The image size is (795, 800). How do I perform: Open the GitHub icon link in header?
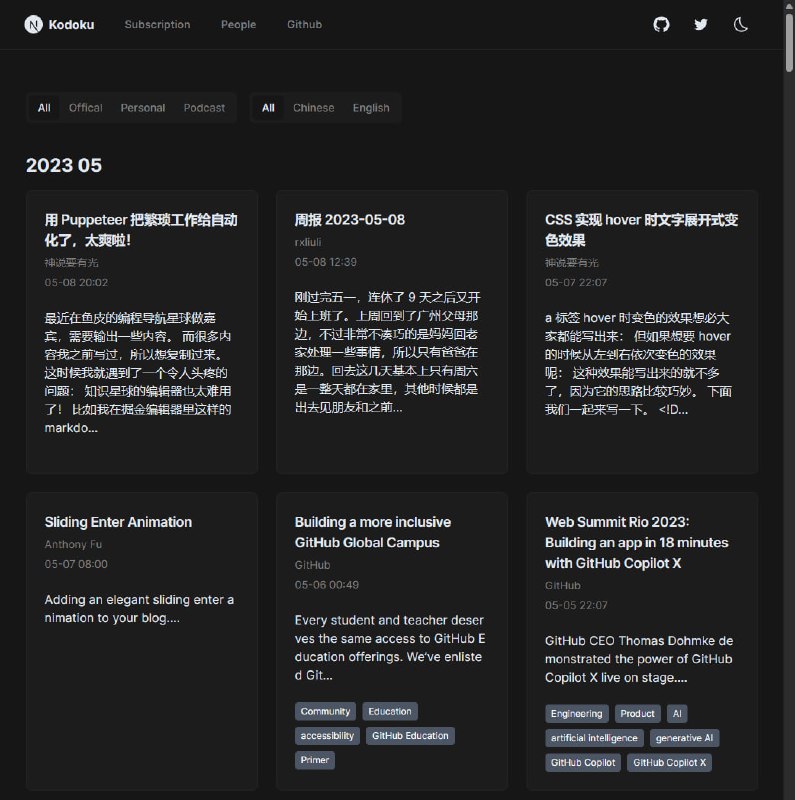(661, 24)
